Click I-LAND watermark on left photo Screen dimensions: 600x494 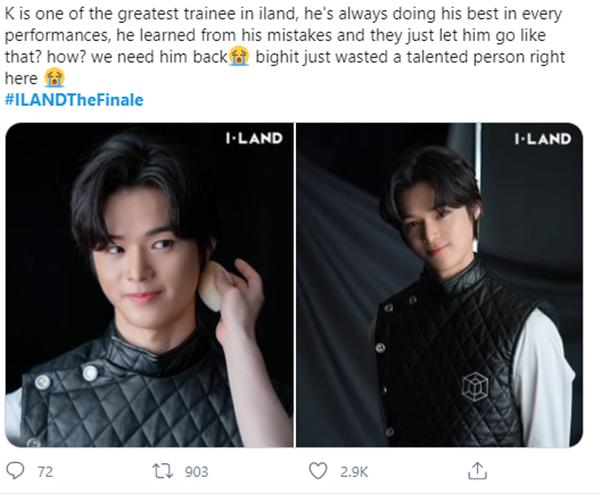[254, 138]
